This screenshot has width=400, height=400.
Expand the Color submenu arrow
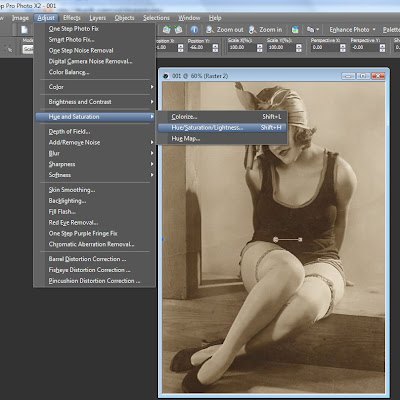(152, 87)
